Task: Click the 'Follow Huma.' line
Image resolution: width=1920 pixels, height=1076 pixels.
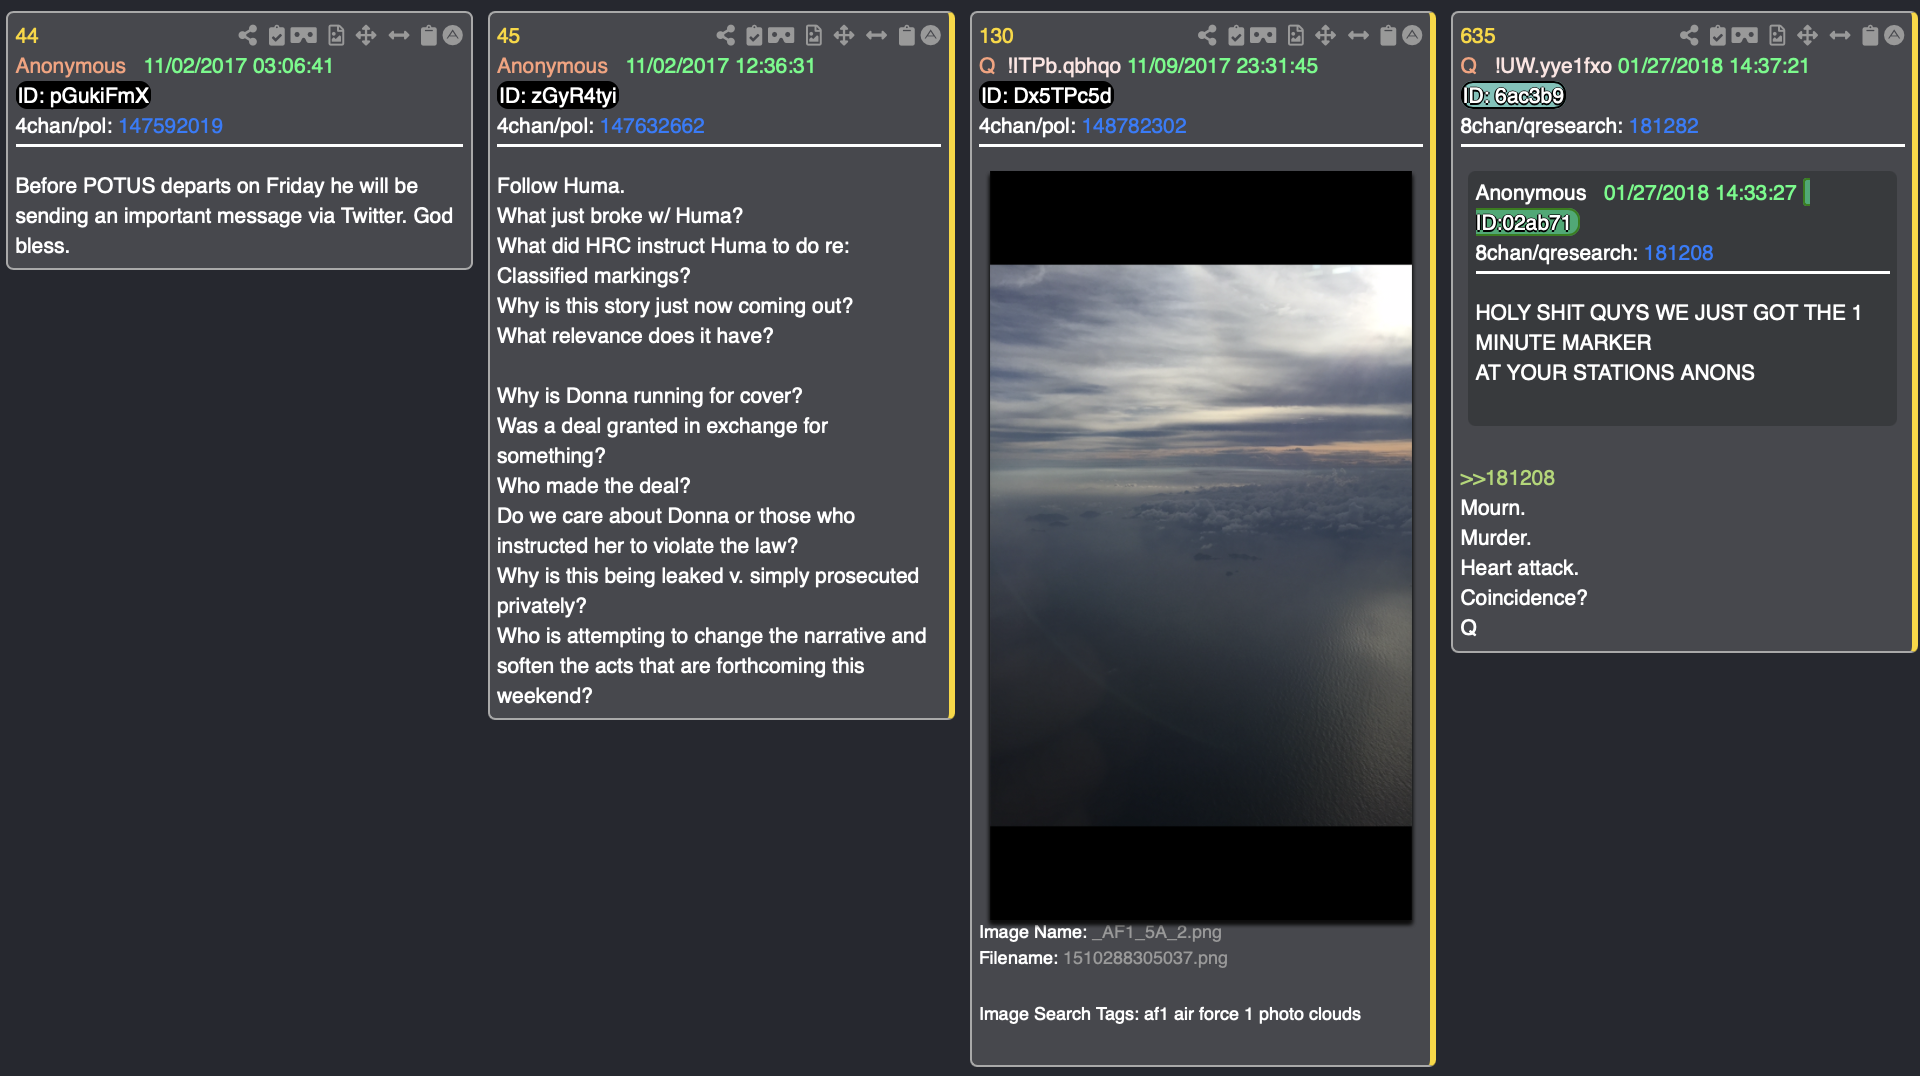Action: pos(560,186)
